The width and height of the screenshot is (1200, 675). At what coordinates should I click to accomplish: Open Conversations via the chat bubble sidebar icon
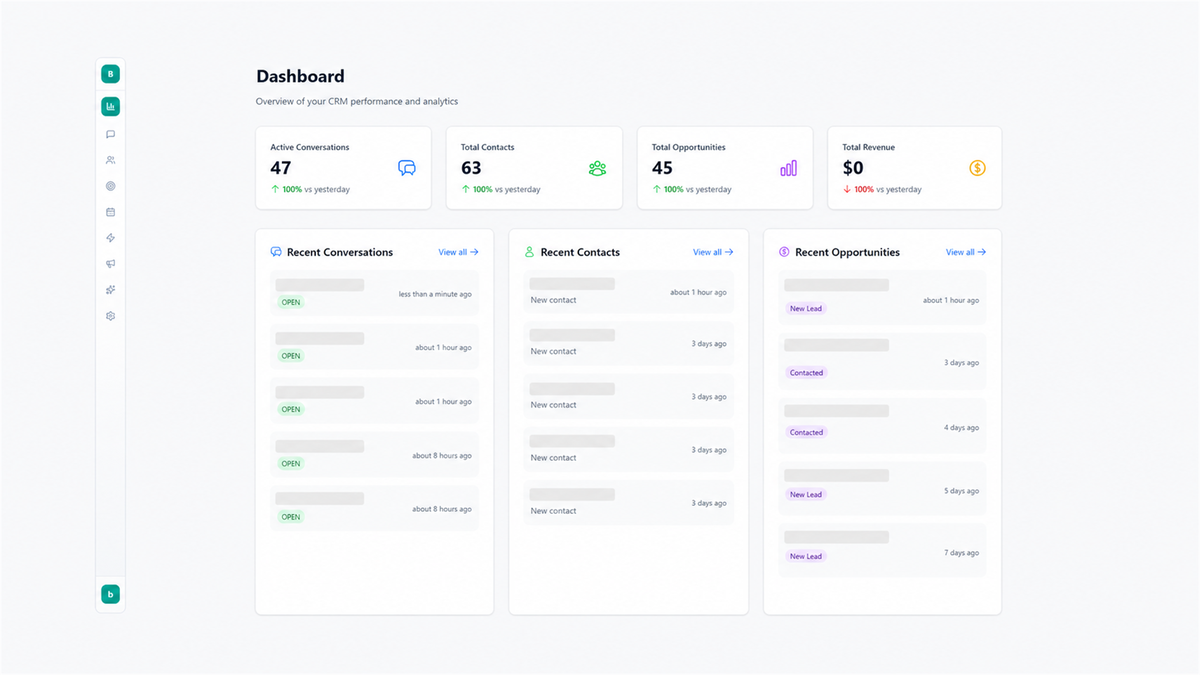click(x=110, y=134)
